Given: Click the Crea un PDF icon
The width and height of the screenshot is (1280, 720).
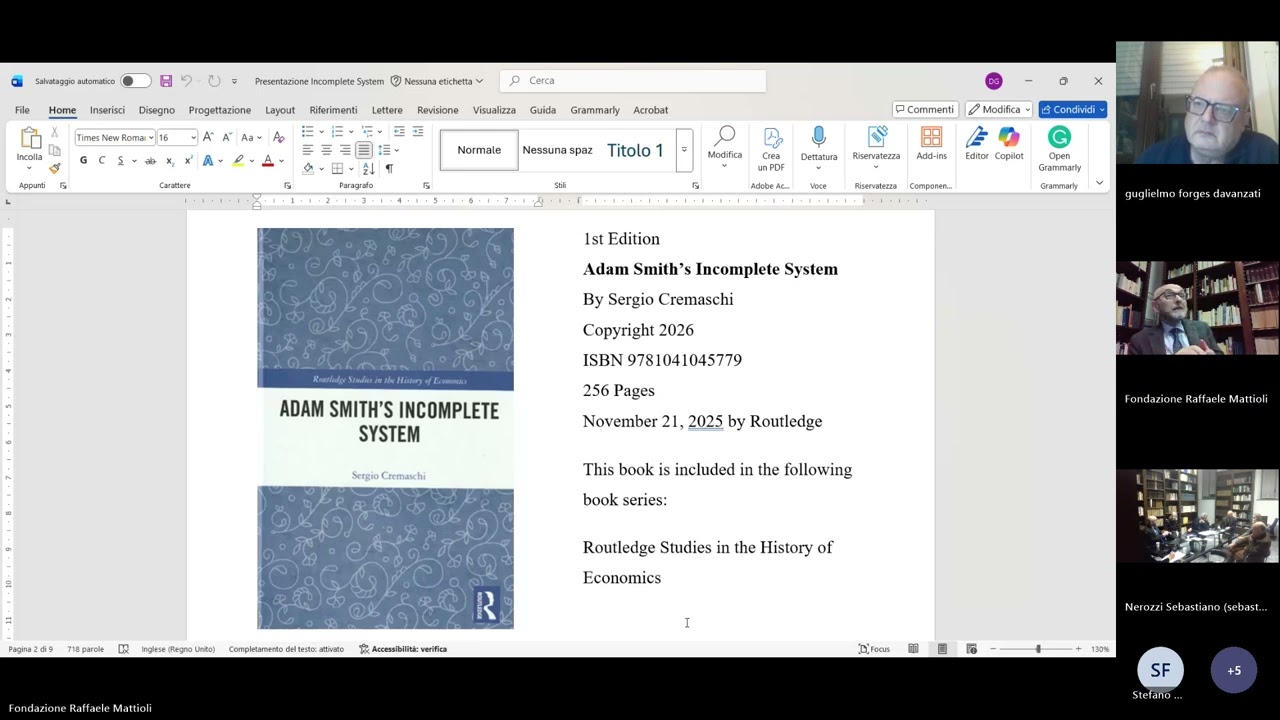Looking at the screenshot, I should (771, 150).
